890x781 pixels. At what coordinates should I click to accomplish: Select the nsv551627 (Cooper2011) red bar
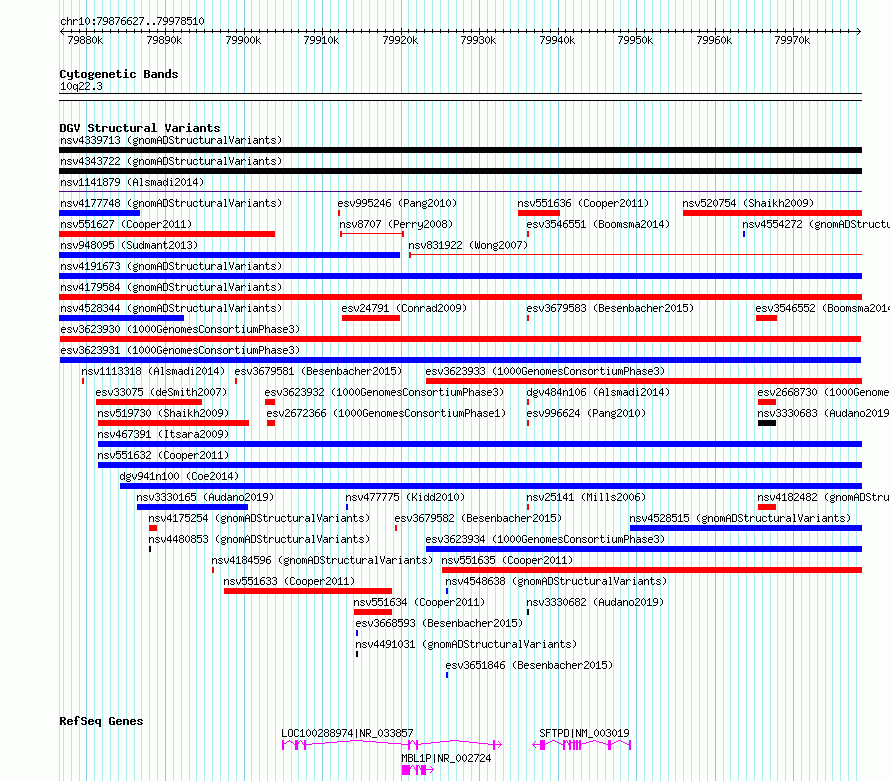coord(167,234)
